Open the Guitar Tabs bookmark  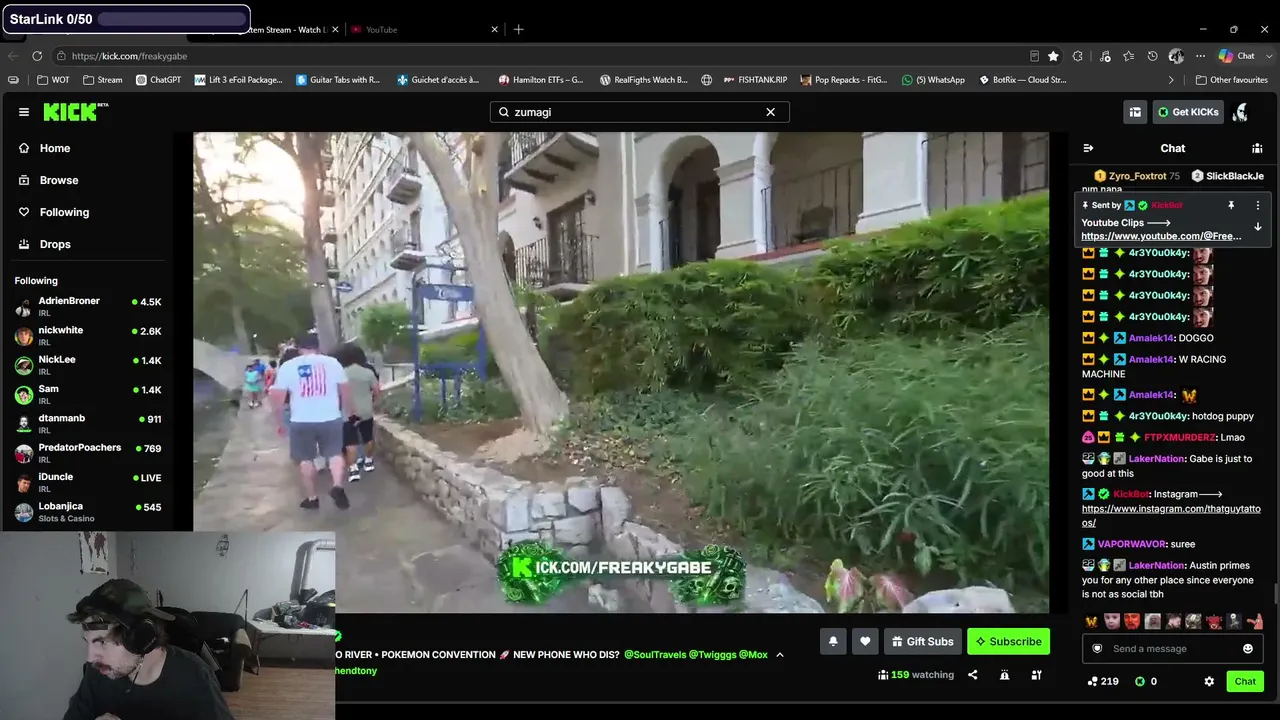[x=338, y=80]
